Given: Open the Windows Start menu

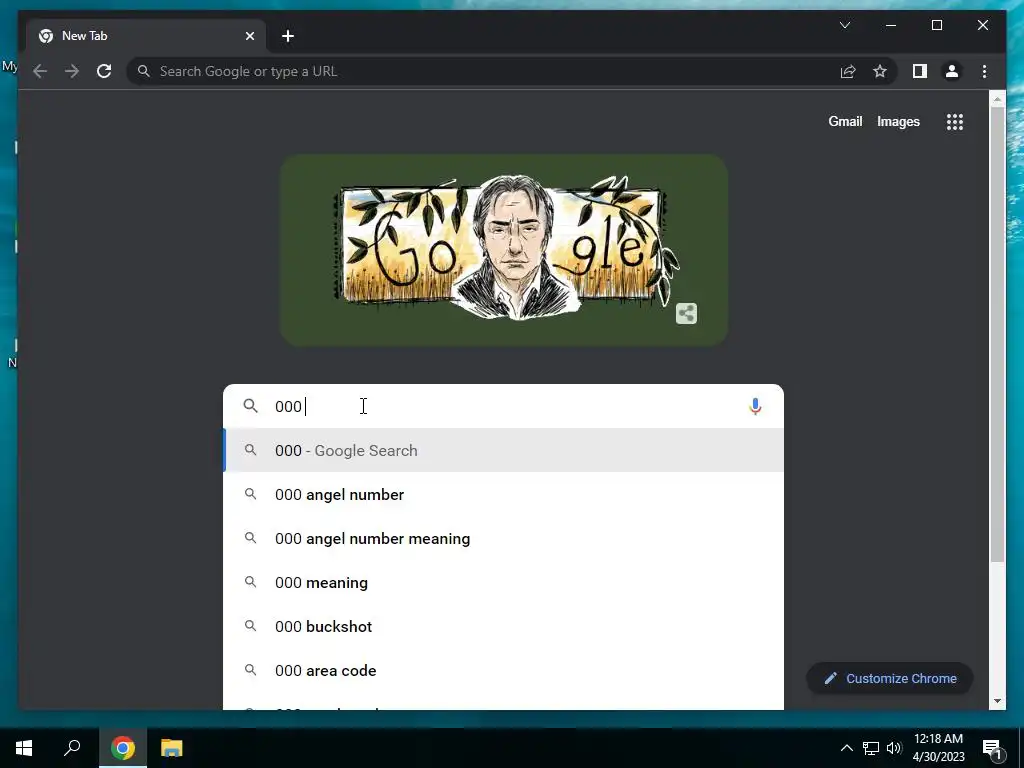Looking at the screenshot, I should (24, 748).
